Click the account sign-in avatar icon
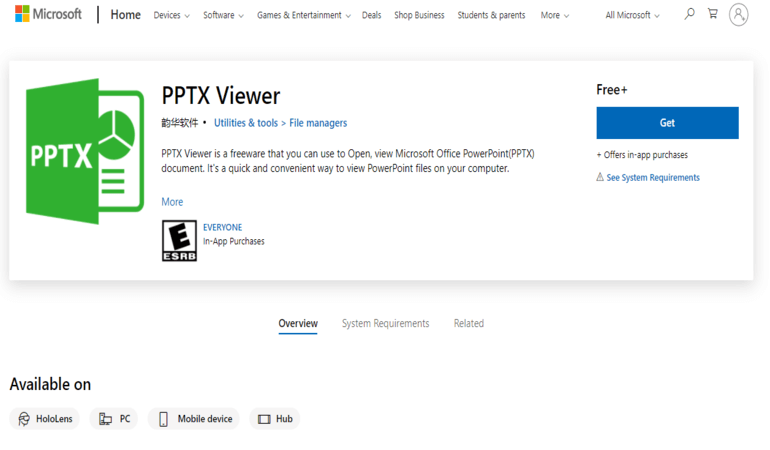Viewport: 770px width, 450px height. pyautogui.click(x=738, y=15)
